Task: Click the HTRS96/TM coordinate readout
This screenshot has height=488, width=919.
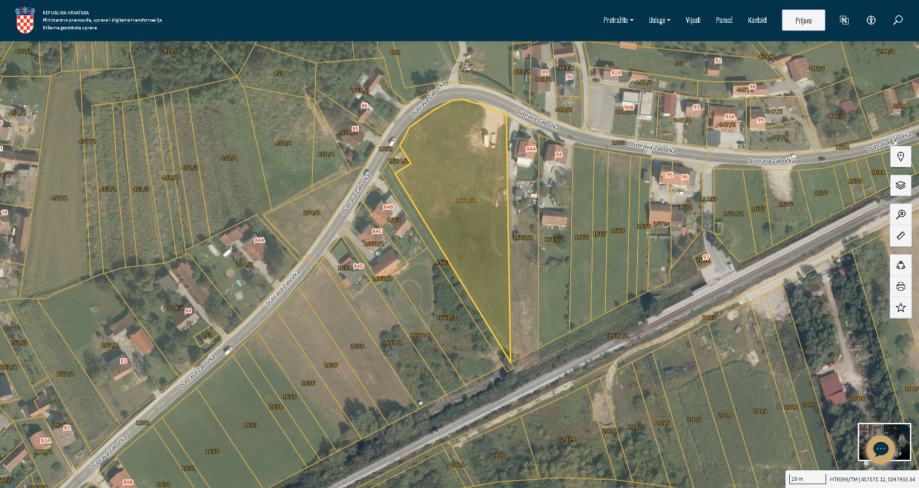Action: tap(872, 479)
